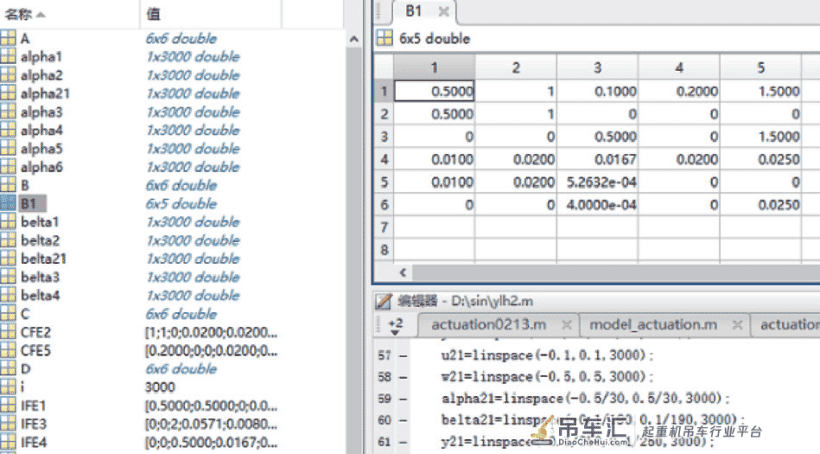Click cell row 1 column 3 value 0.1000
Image resolution: width=820 pixels, height=454 pixels.
click(597, 91)
